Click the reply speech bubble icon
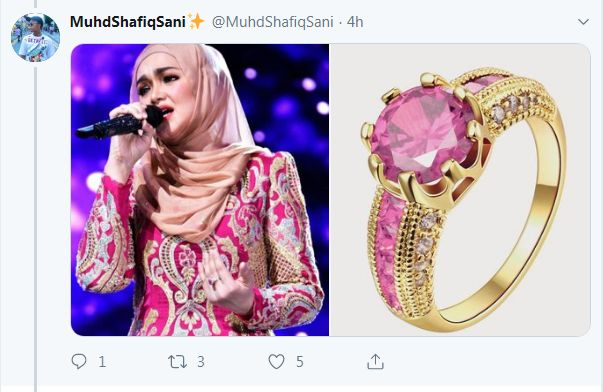Viewport: 603px width, 392px height. pyautogui.click(x=79, y=361)
